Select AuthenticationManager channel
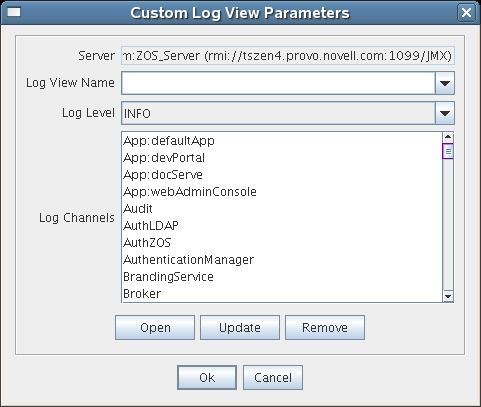Image resolution: width=481 pixels, height=407 pixels. (282, 260)
